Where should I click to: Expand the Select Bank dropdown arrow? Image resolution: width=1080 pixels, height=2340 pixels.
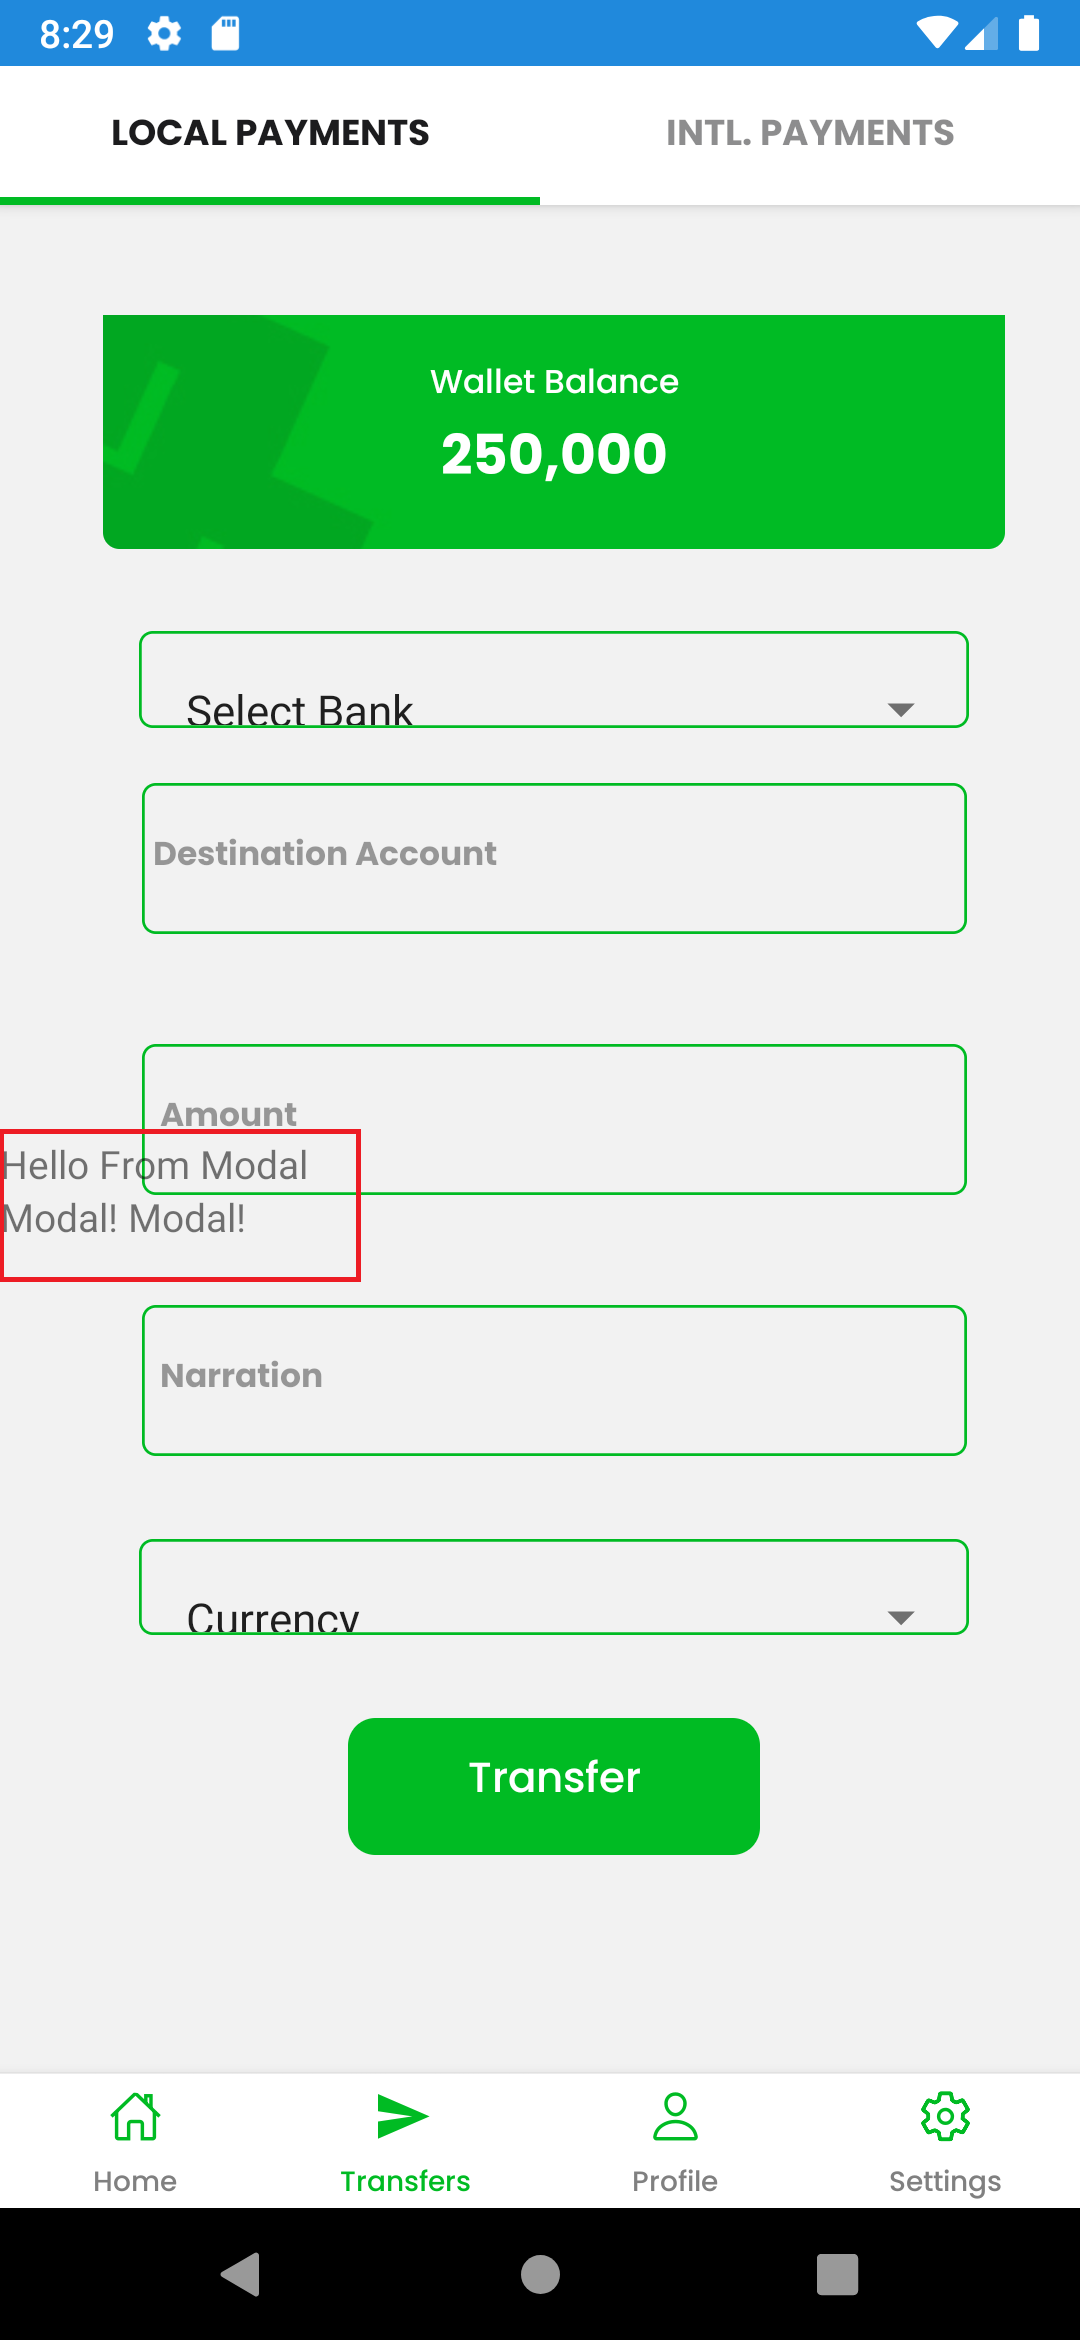coord(901,709)
